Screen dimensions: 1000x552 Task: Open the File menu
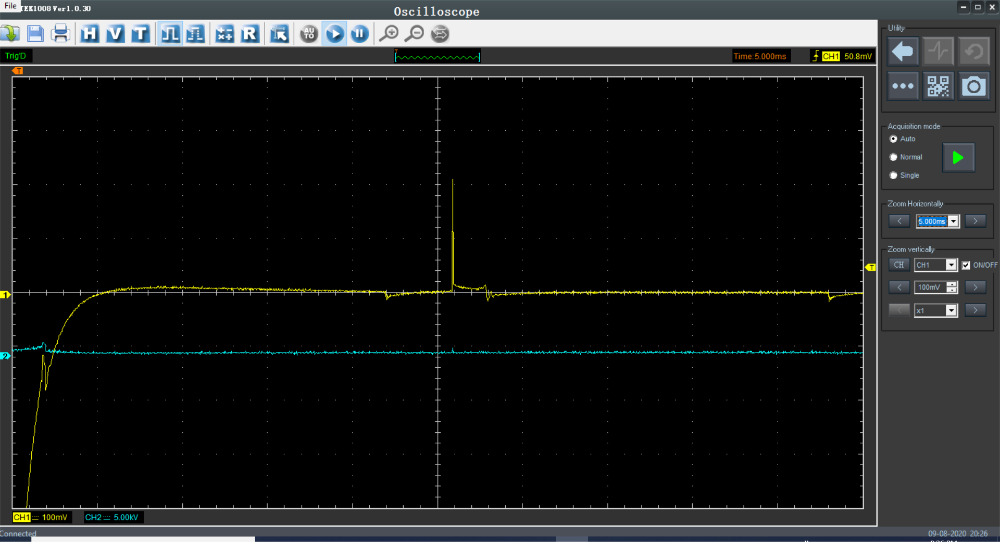point(10,6)
